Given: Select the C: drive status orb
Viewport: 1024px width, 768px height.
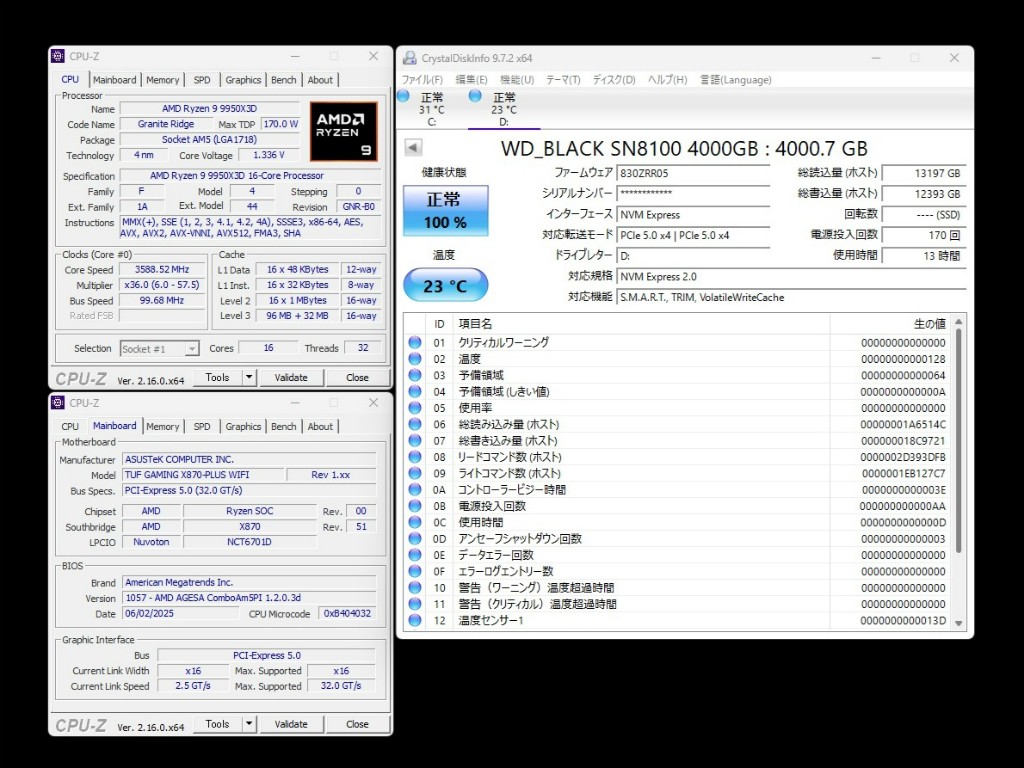Looking at the screenshot, I should (x=404, y=96).
